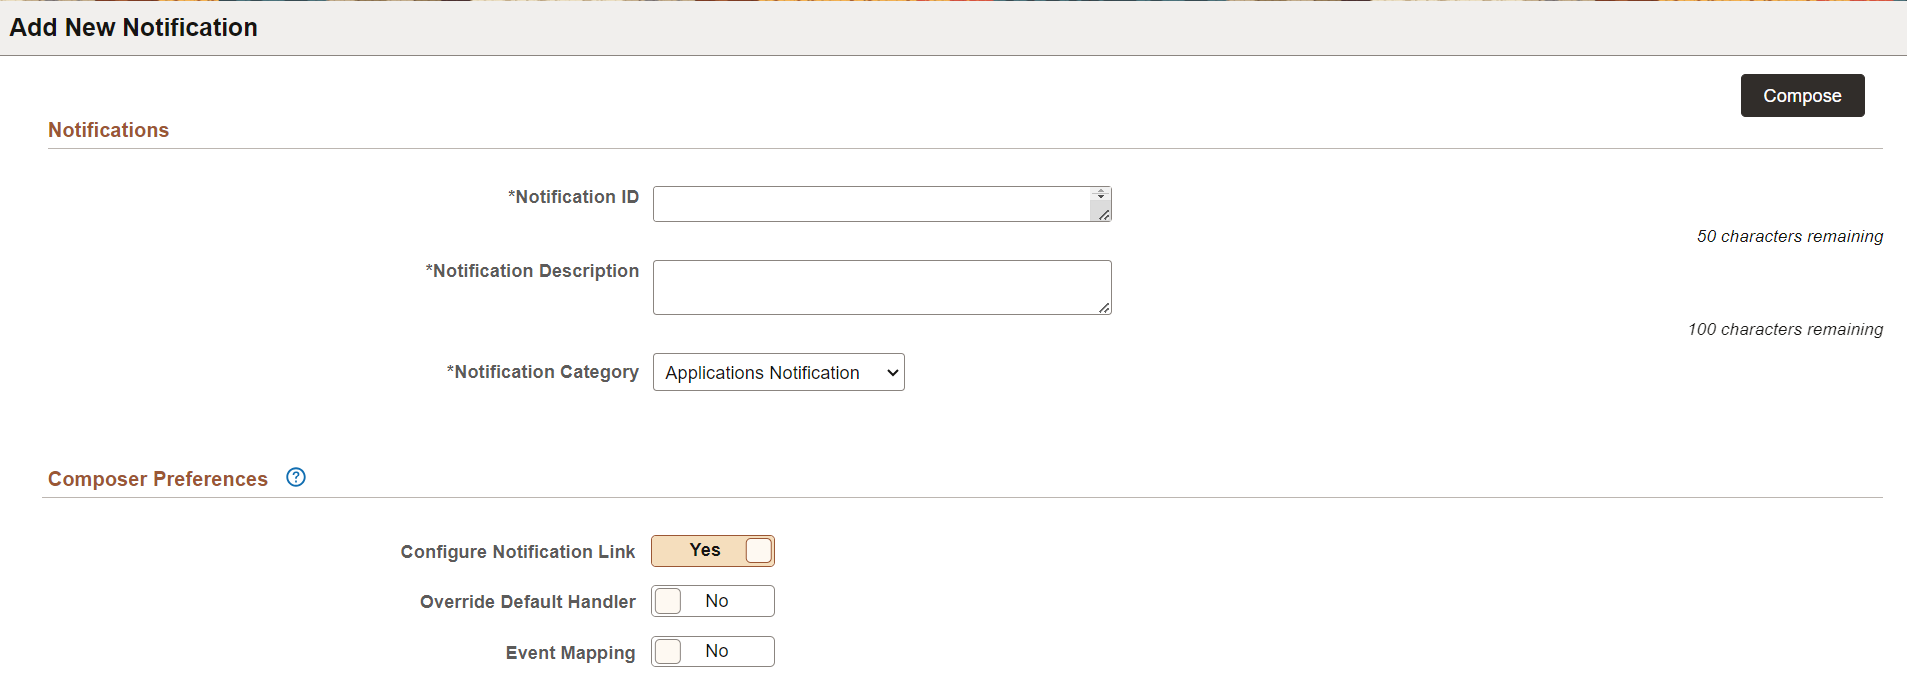Click the Notification Category label
This screenshot has height=692, width=1907.
(543, 372)
